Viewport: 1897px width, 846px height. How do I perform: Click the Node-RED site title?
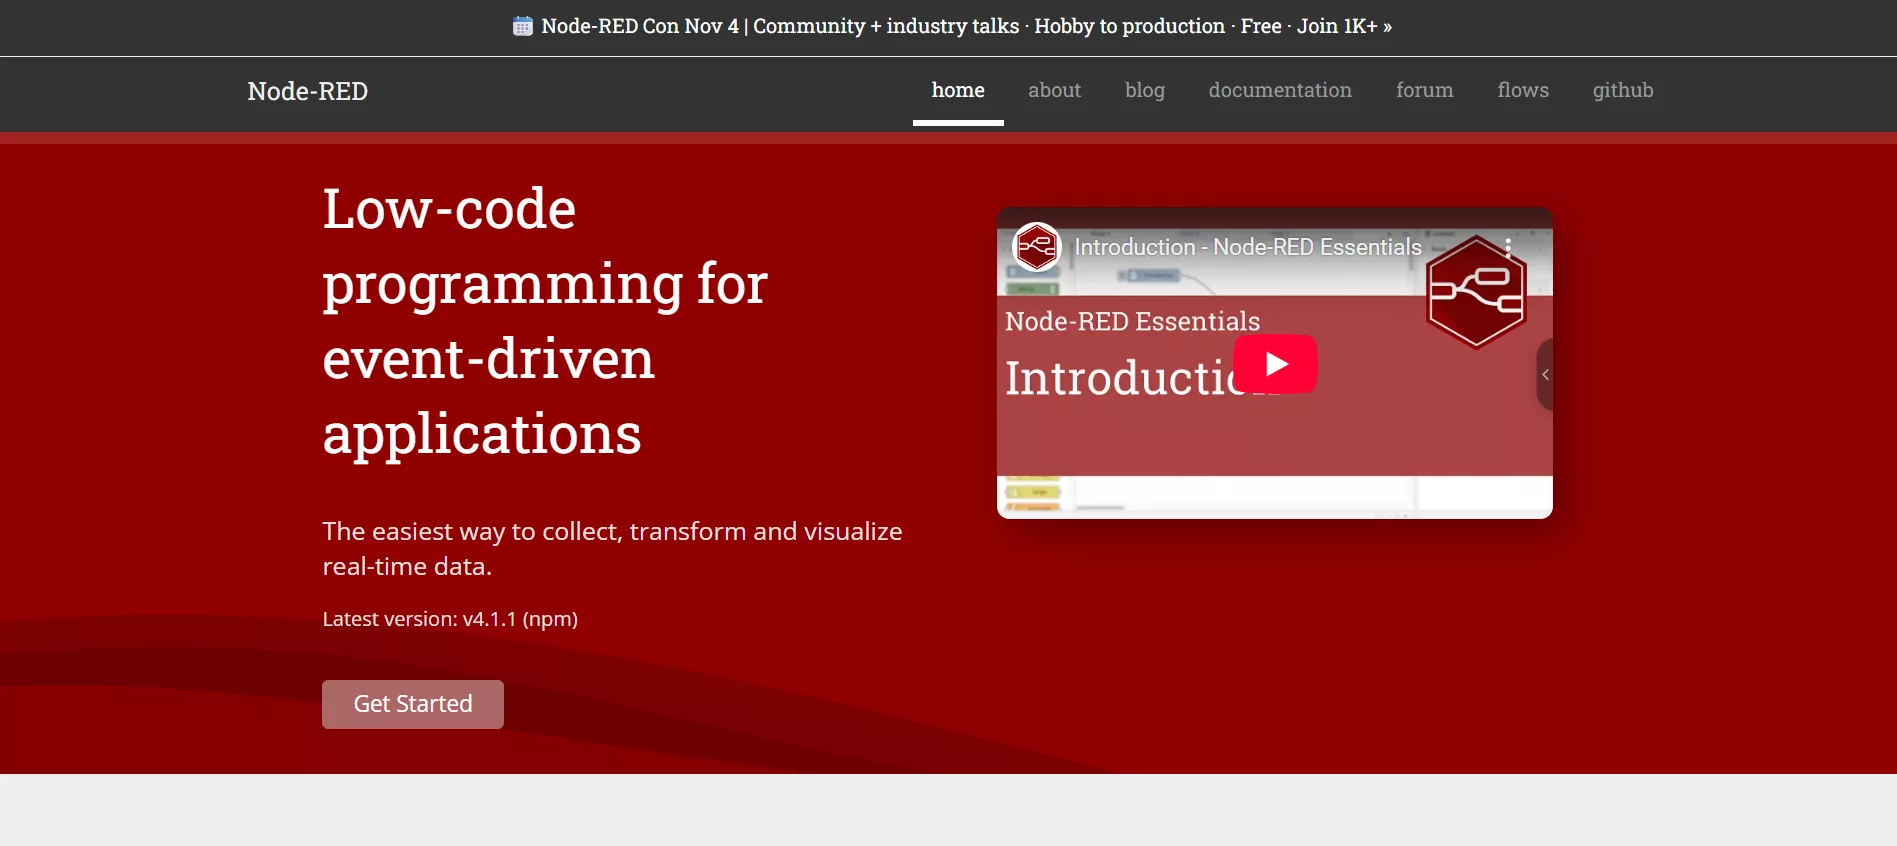click(x=308, y=91)
